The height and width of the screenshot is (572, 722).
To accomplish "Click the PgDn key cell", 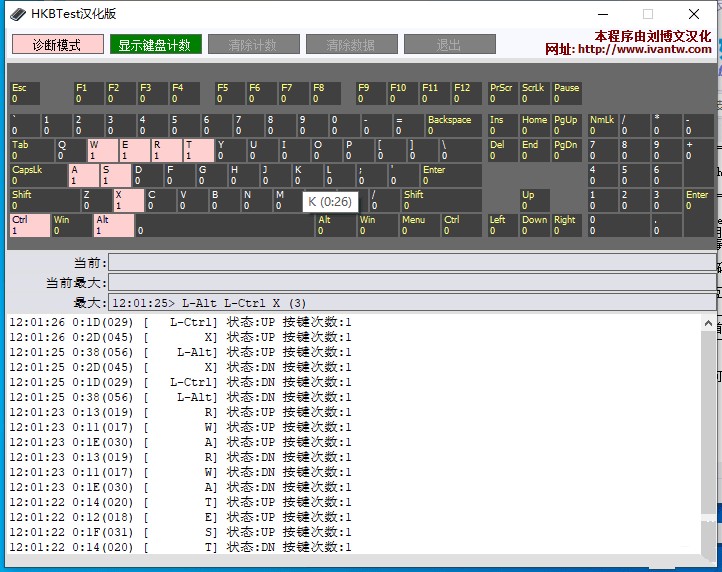I will tap(567, 151).
